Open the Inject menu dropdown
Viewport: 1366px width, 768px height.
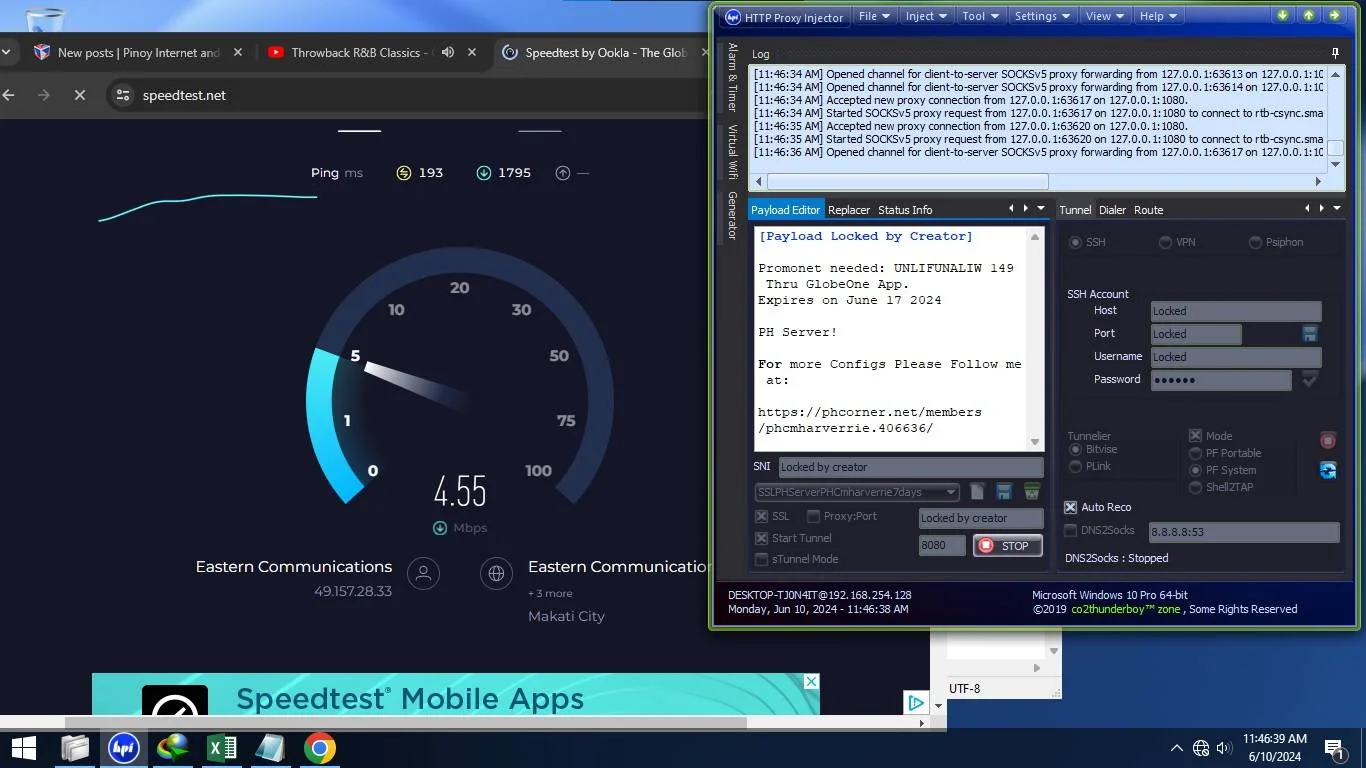(926, 16)
